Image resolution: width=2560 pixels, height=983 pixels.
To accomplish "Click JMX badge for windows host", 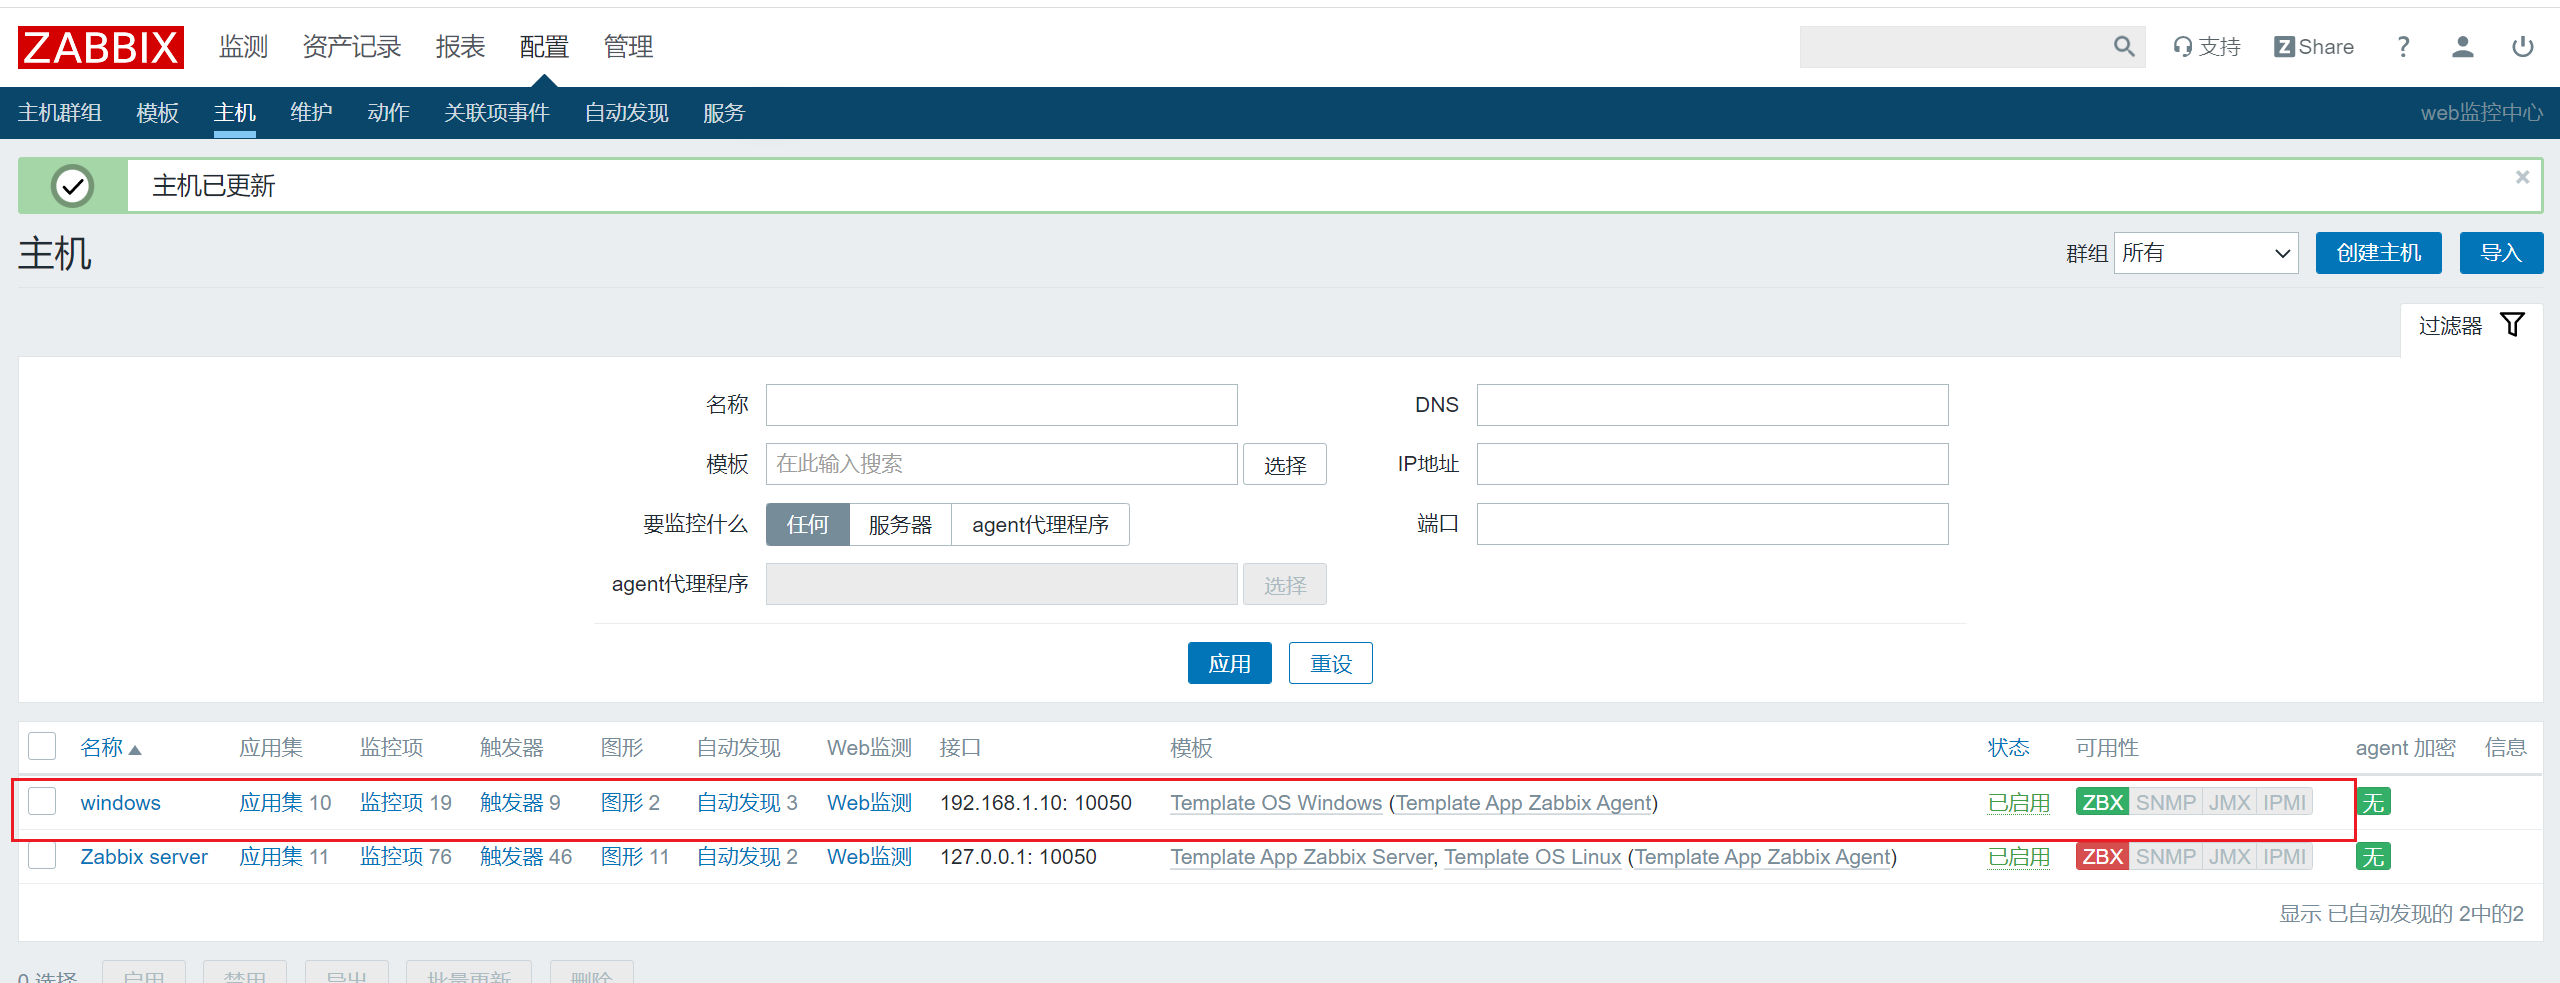I will click(2229, 803).
